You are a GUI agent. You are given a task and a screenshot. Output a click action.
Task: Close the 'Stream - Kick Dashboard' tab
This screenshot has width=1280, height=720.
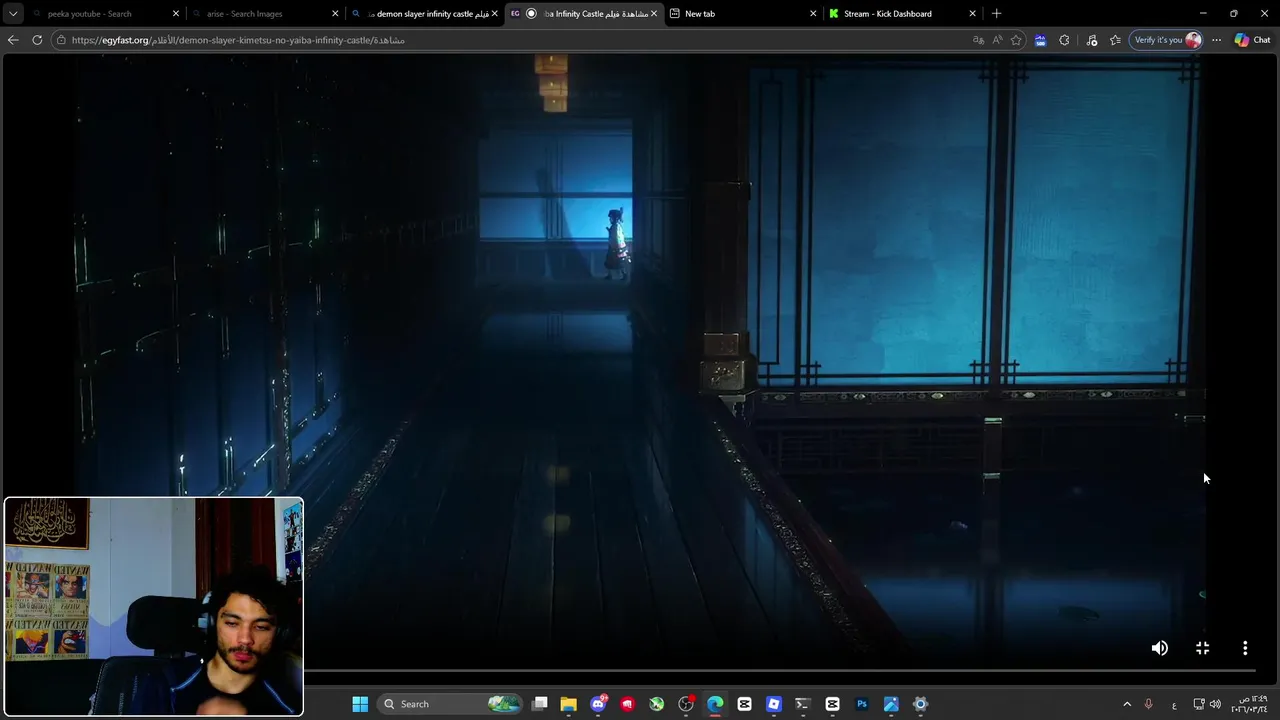972,14
